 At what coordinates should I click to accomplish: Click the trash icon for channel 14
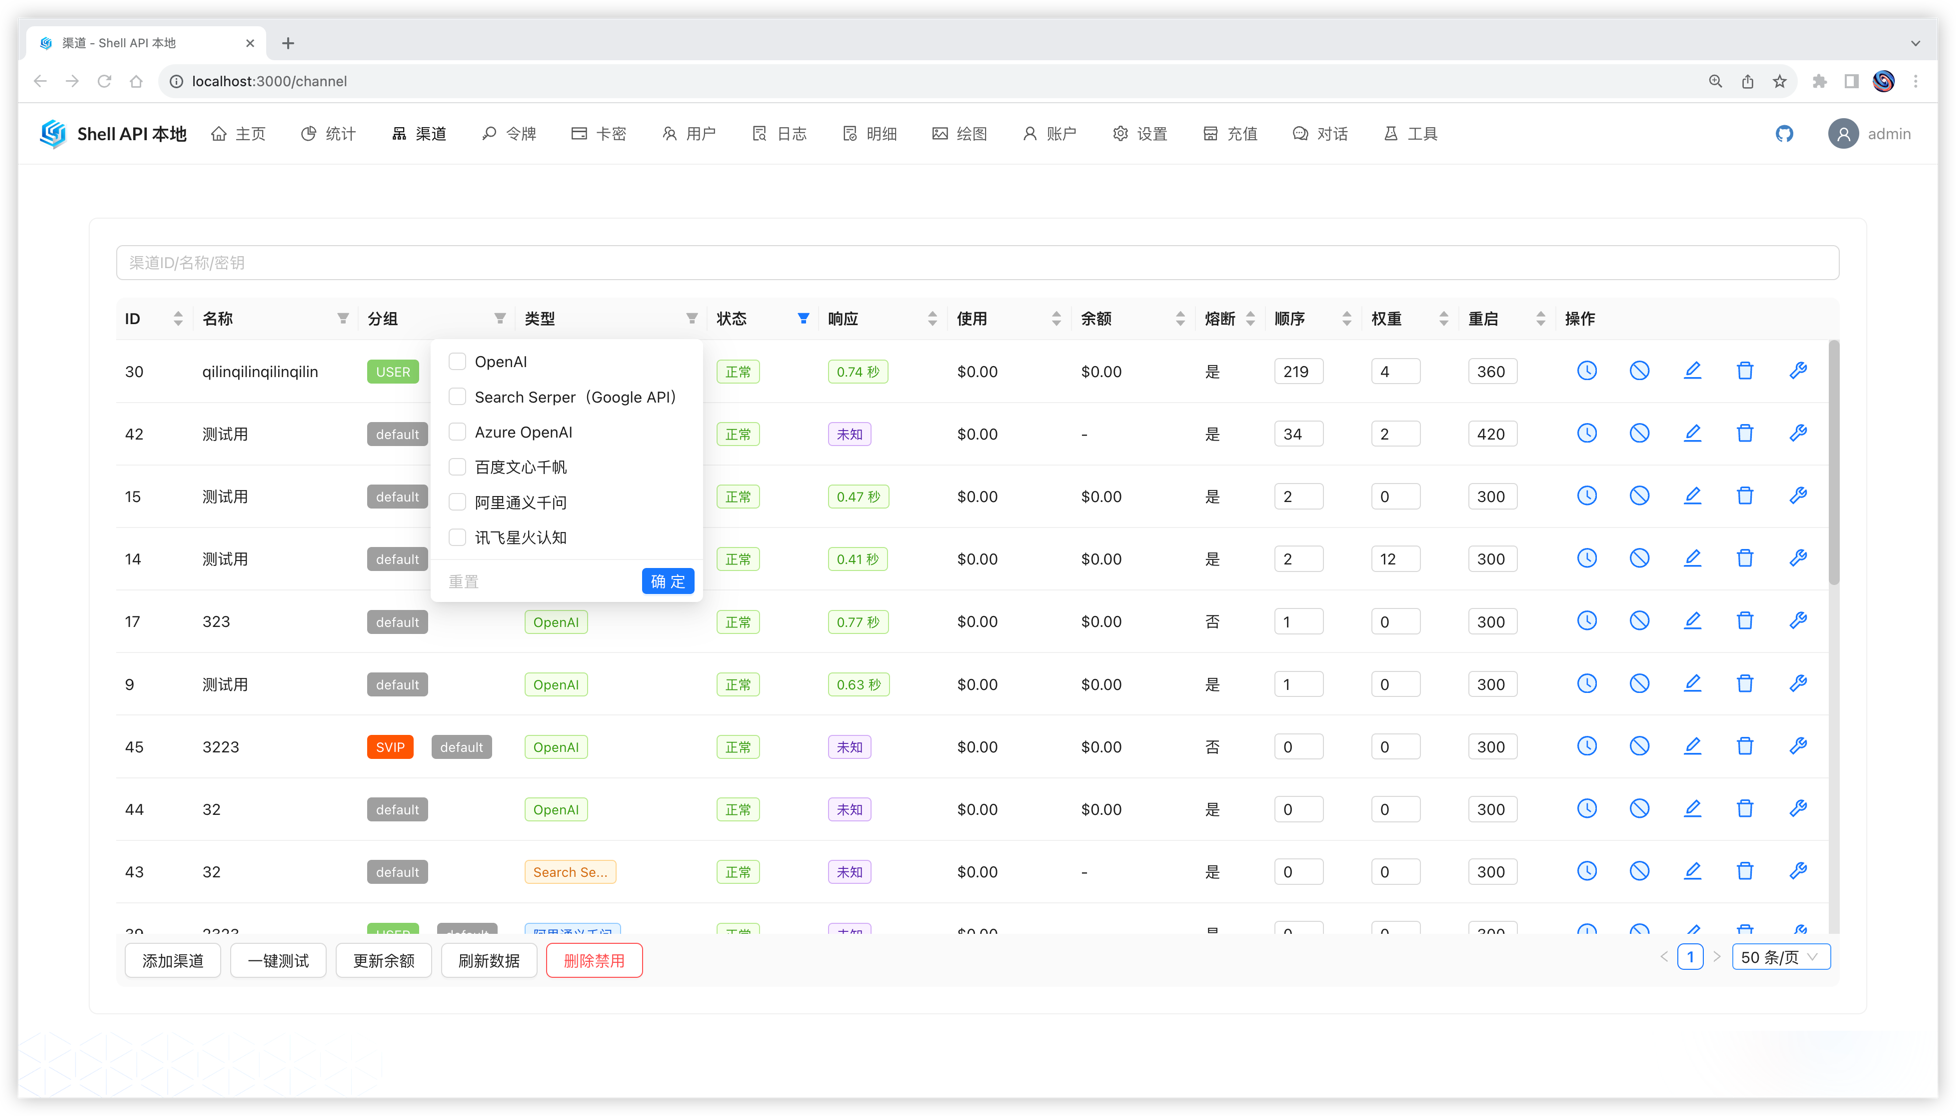(1745, 559)
